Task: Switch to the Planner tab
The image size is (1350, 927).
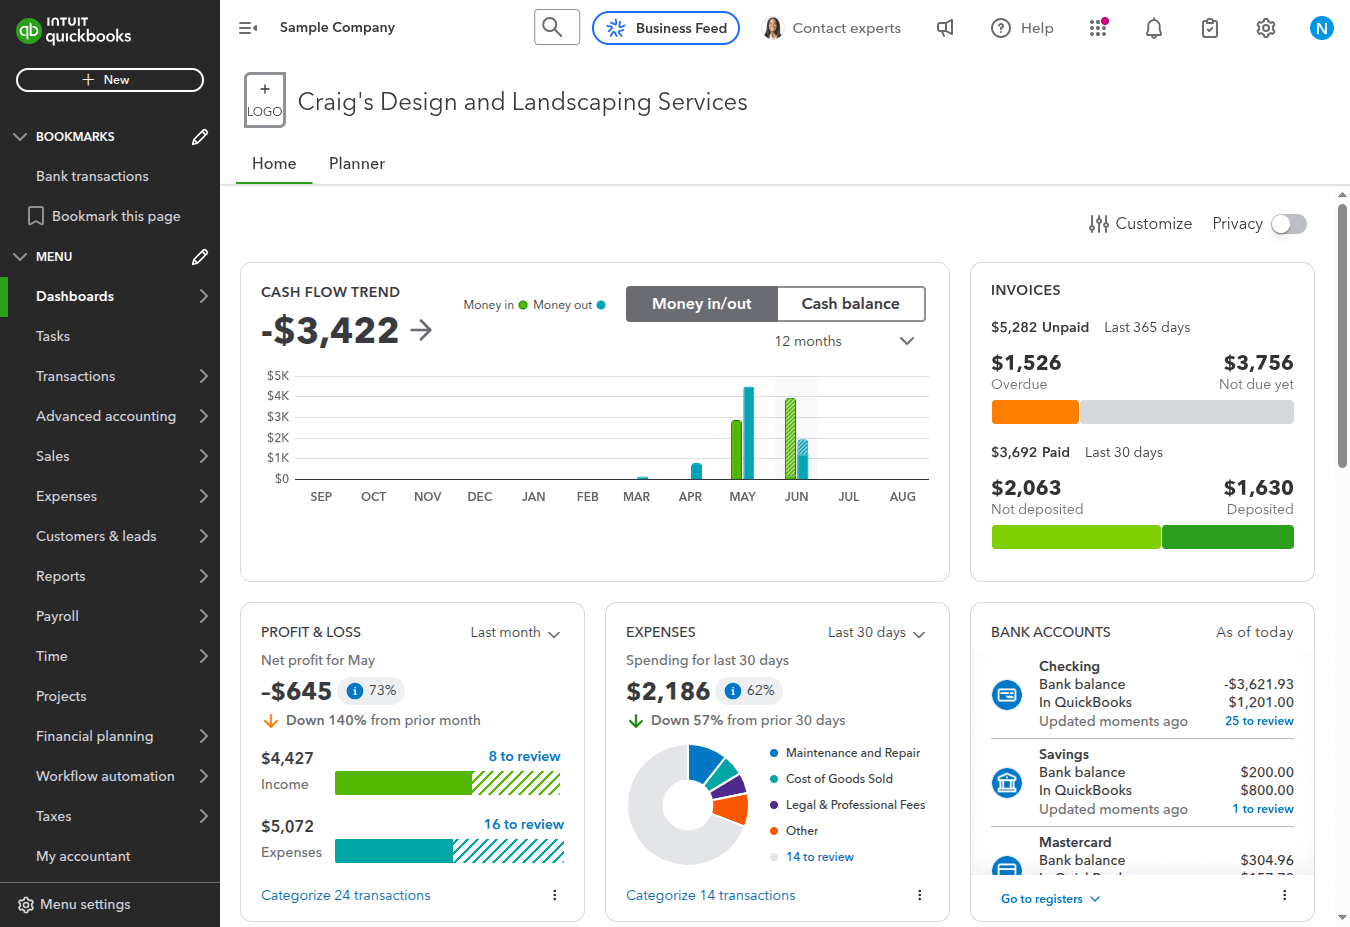Action: pyautogui.click(x=357, y=164)
